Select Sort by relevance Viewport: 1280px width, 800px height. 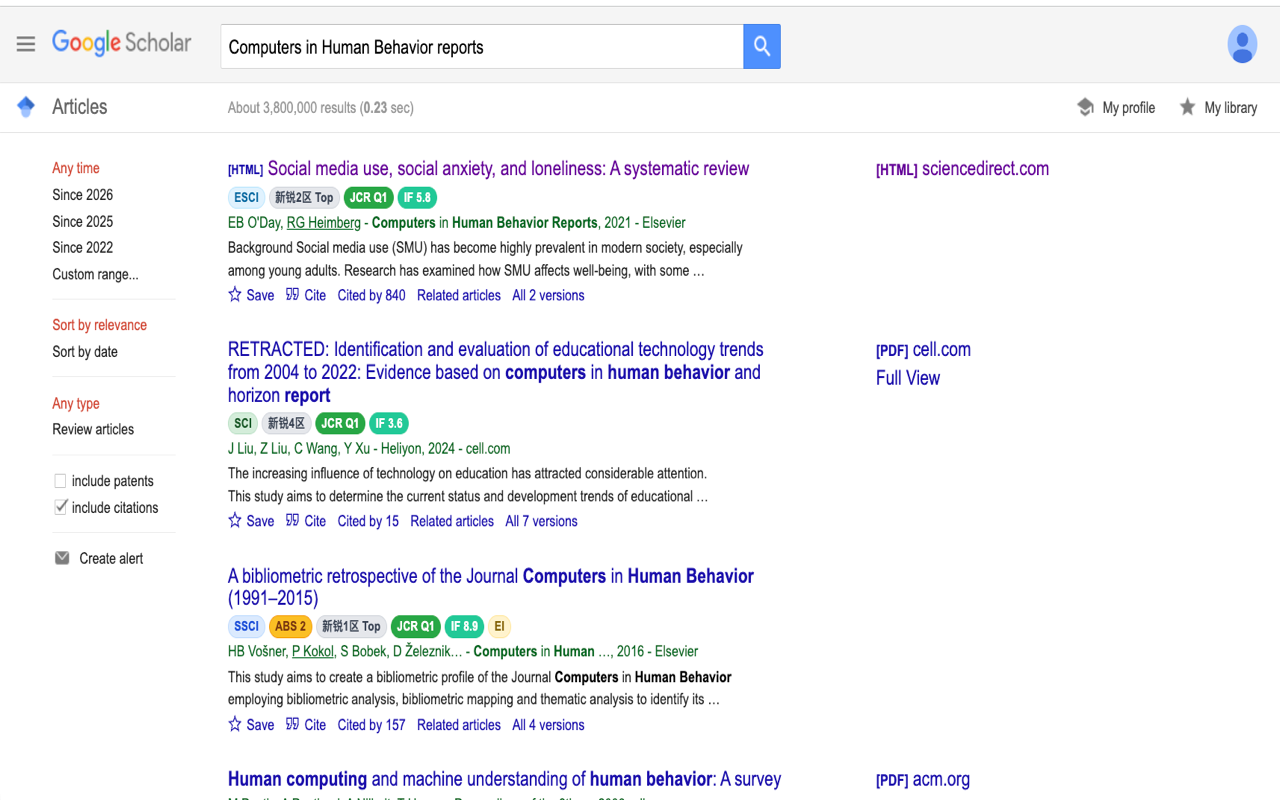tap(99, 325)
